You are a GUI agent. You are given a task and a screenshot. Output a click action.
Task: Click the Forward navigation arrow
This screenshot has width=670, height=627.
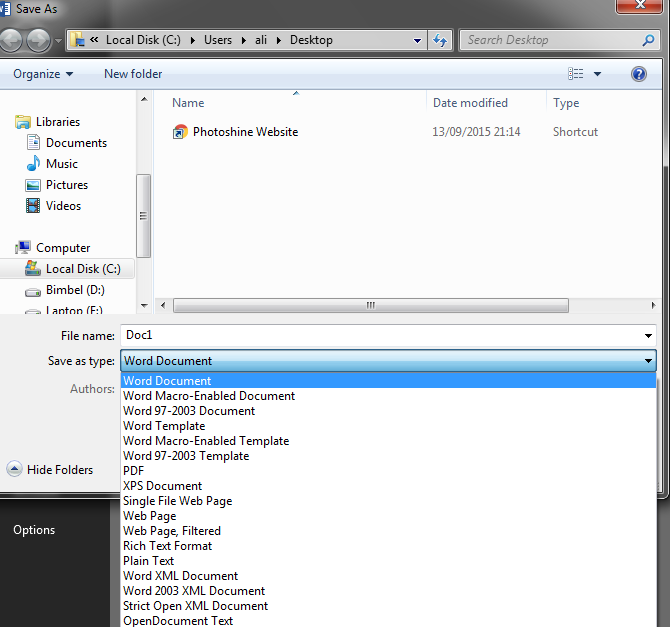click(38, 40)
